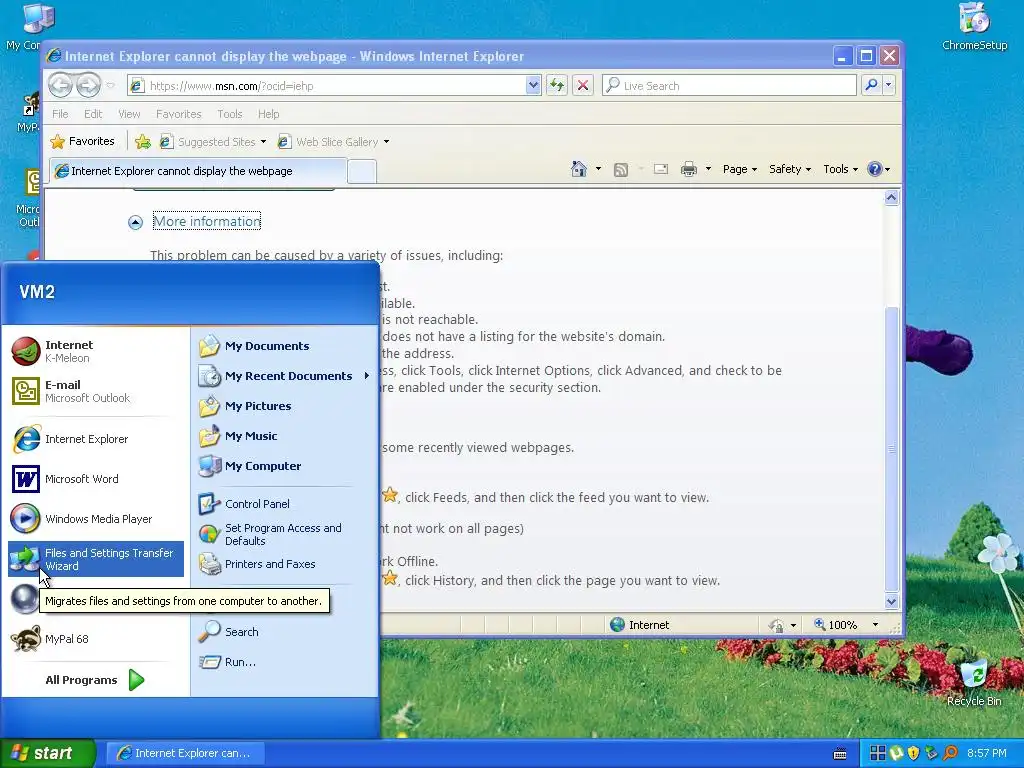Click the vertical scrollbar thumb in IE
The width and height of the screenshot is (1024, 768).
[891, 449]
